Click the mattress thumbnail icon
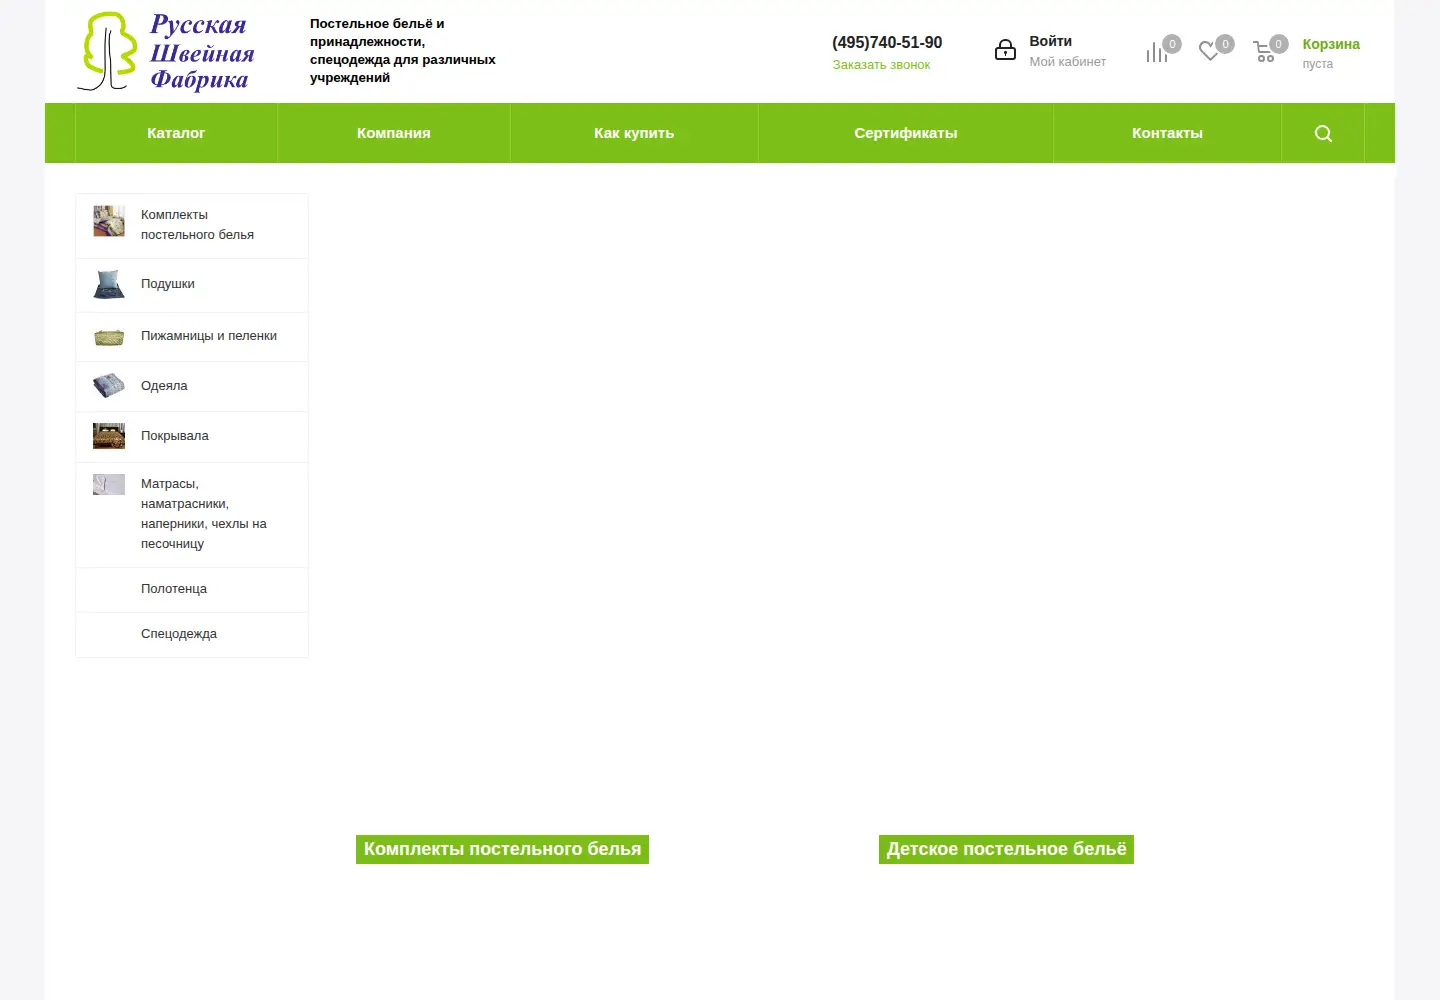Screen dimensions: 1440x1000 point(109,484)
